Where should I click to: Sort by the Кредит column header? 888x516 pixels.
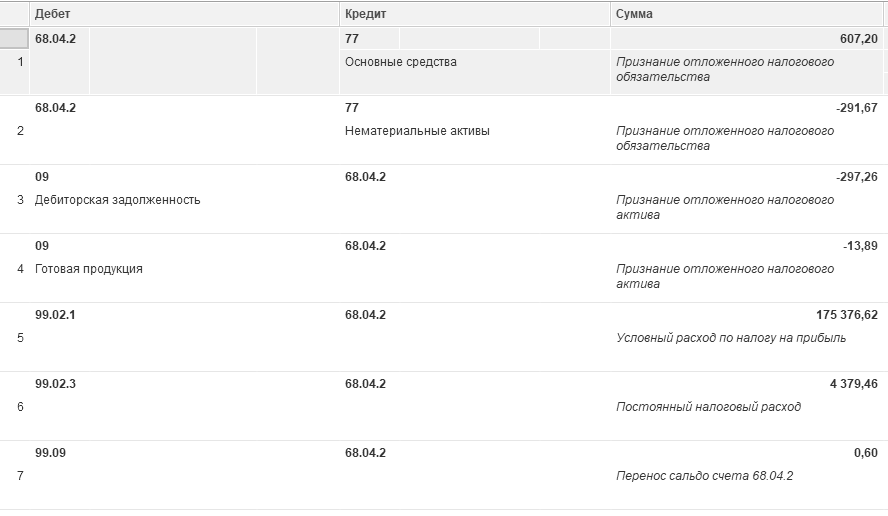click(x=475, y=14)
